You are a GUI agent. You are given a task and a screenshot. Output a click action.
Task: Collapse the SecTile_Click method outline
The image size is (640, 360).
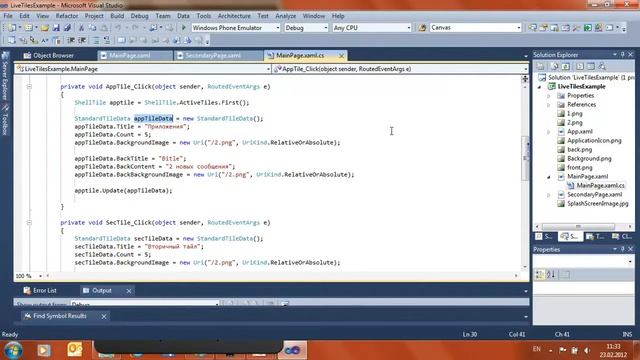point(29,222)
